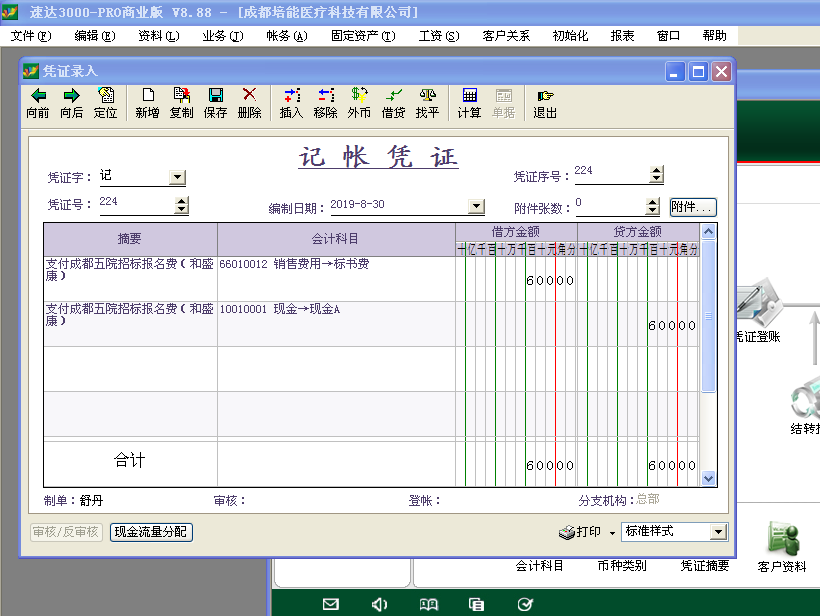Exit voucher entry with 退出

(545, 103)
